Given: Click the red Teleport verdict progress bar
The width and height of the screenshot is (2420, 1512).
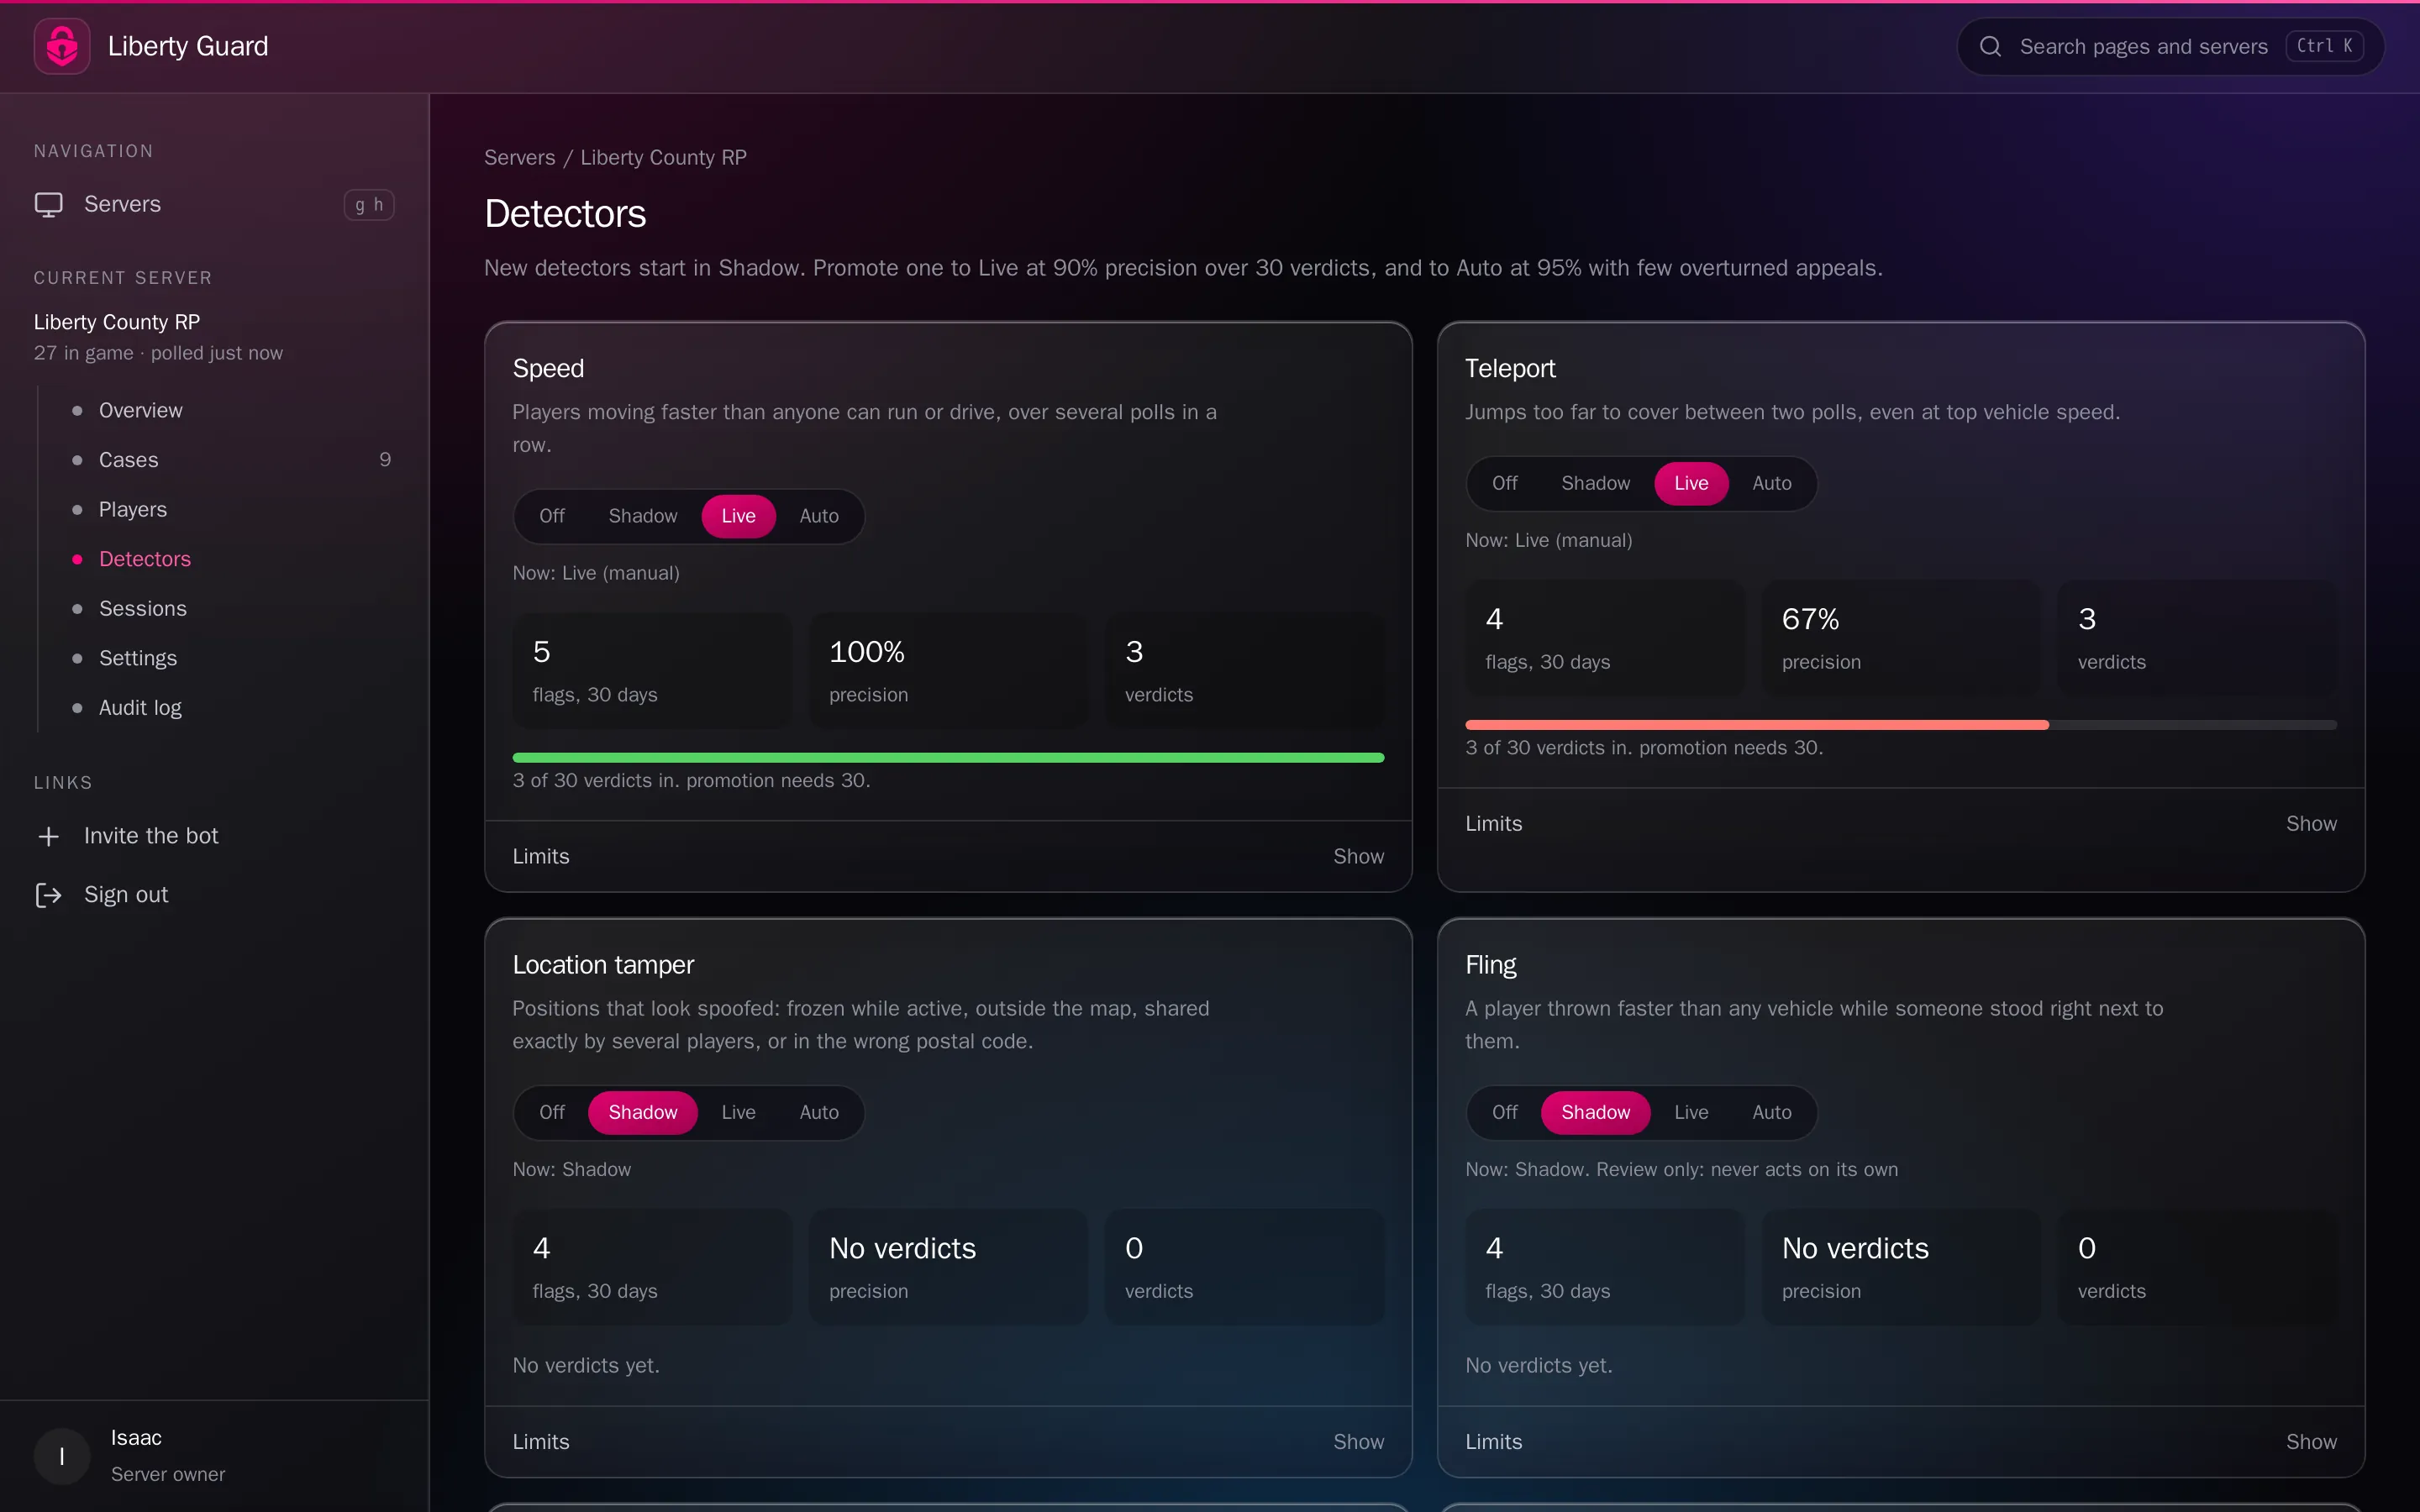Looking at the screenshot, I should tap(1757, 725).
